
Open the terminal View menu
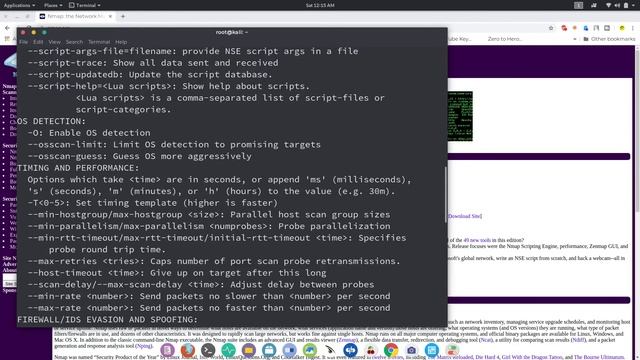coord(54,42)
